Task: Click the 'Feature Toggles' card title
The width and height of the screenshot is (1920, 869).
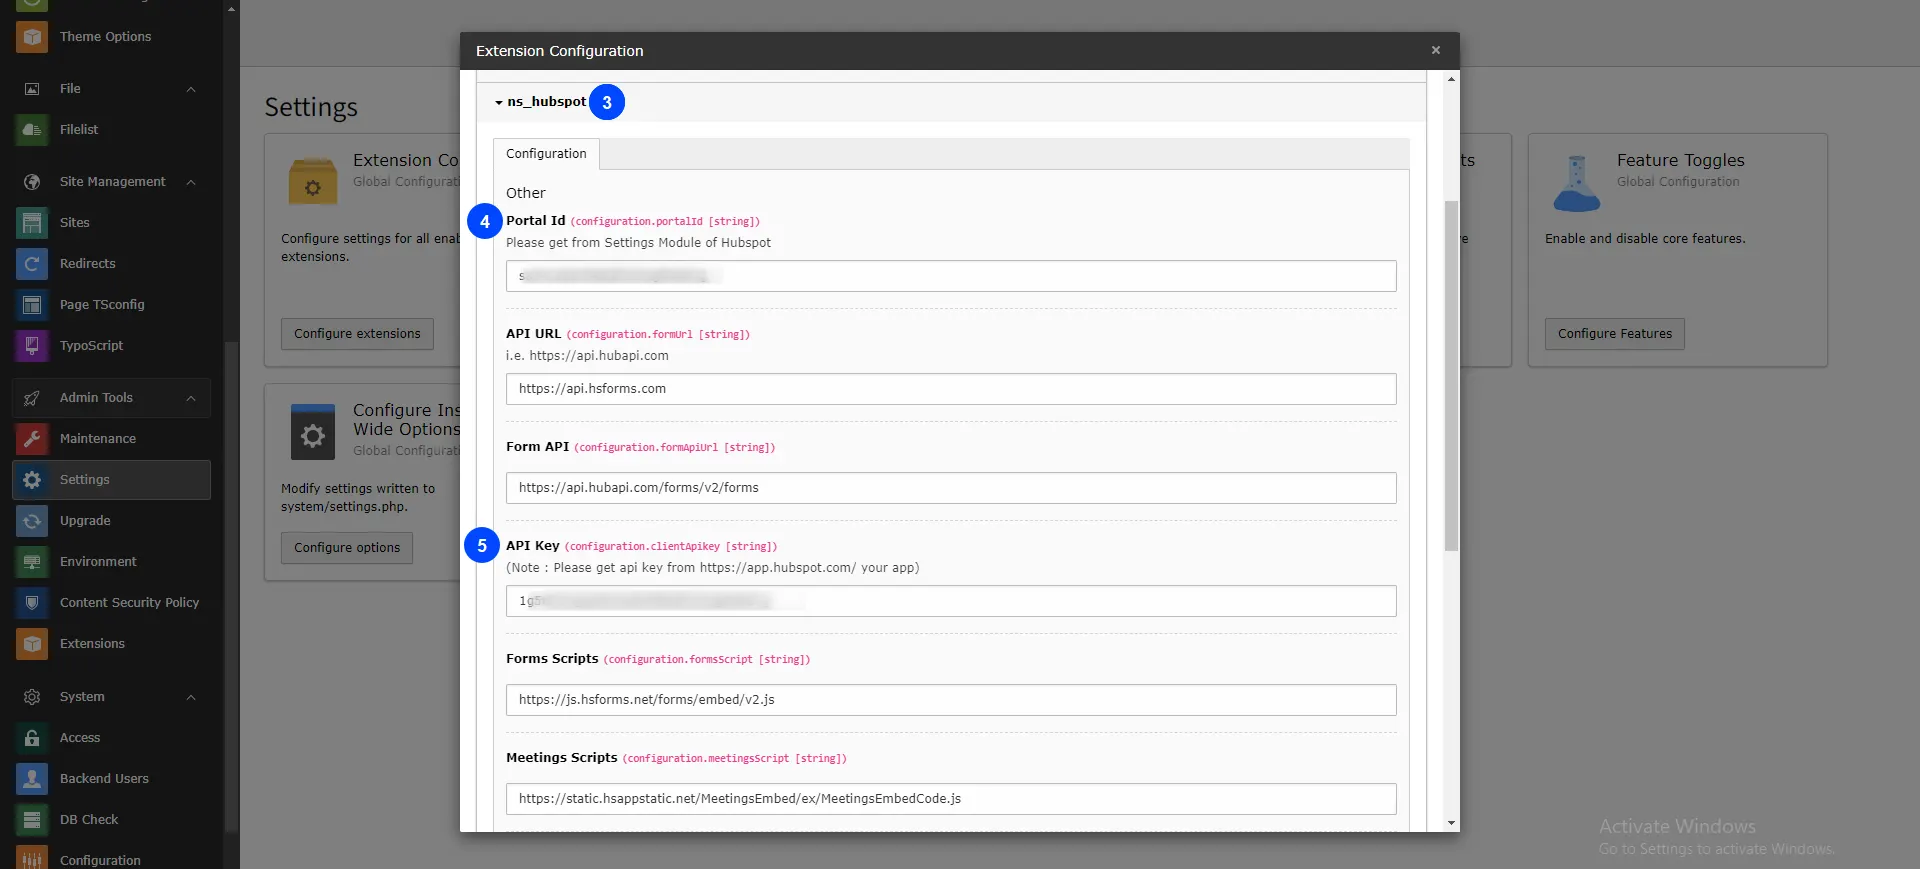Action: [1680, 160]
